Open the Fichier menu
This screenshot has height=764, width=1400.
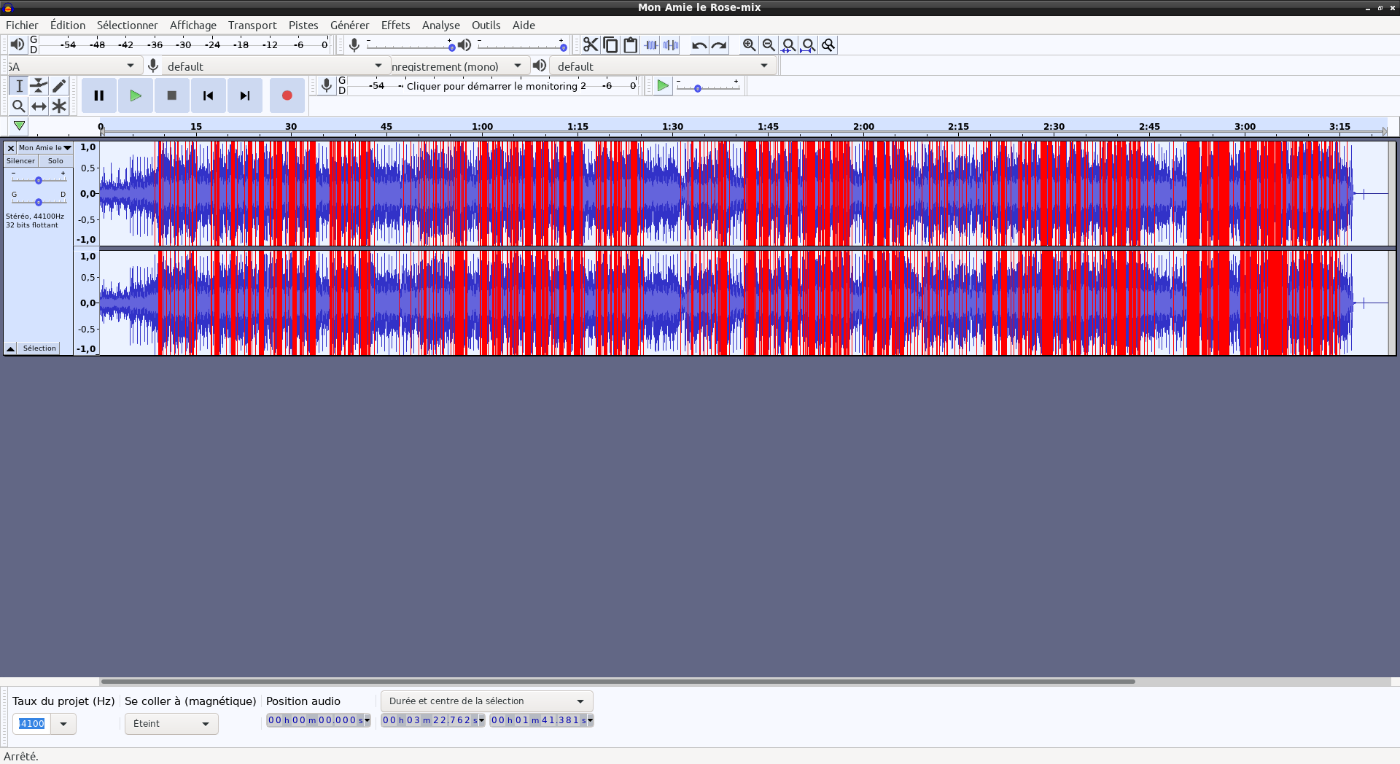[x=22, y=25]
